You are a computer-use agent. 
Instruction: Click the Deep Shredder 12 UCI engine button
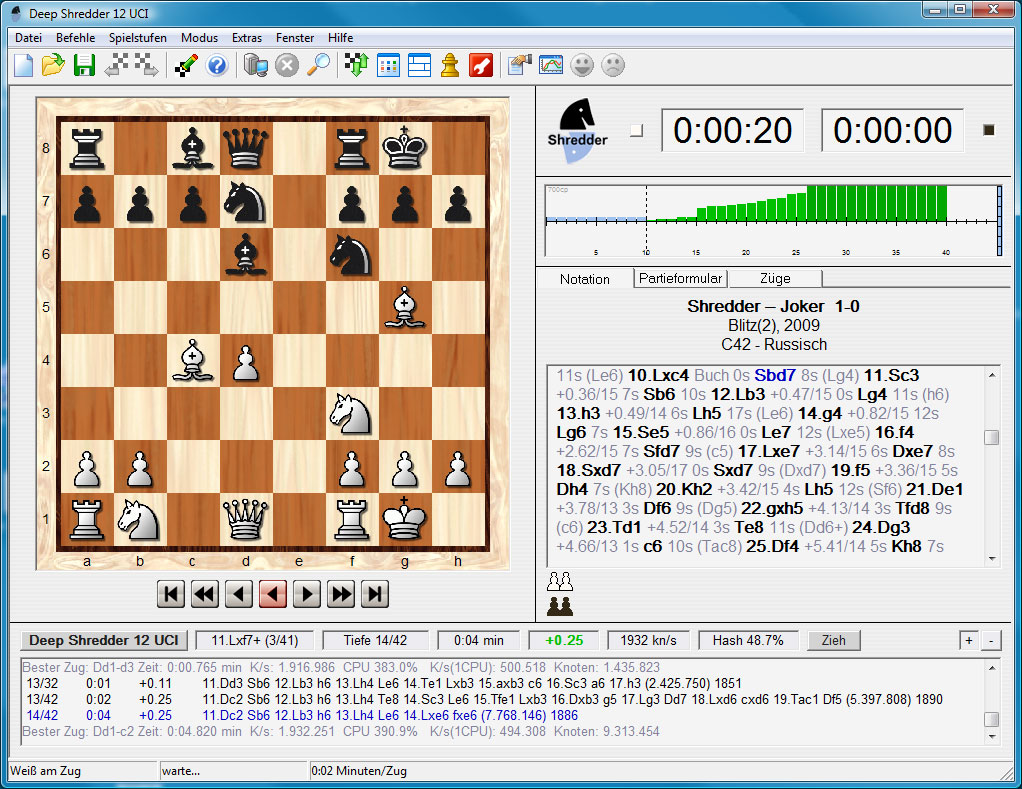point(104,640)
